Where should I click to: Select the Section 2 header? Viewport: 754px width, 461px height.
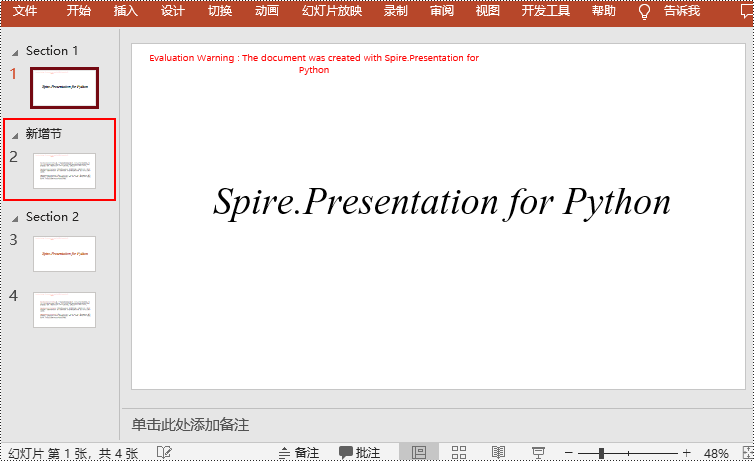pyautogui.click(x=52, y=217)
